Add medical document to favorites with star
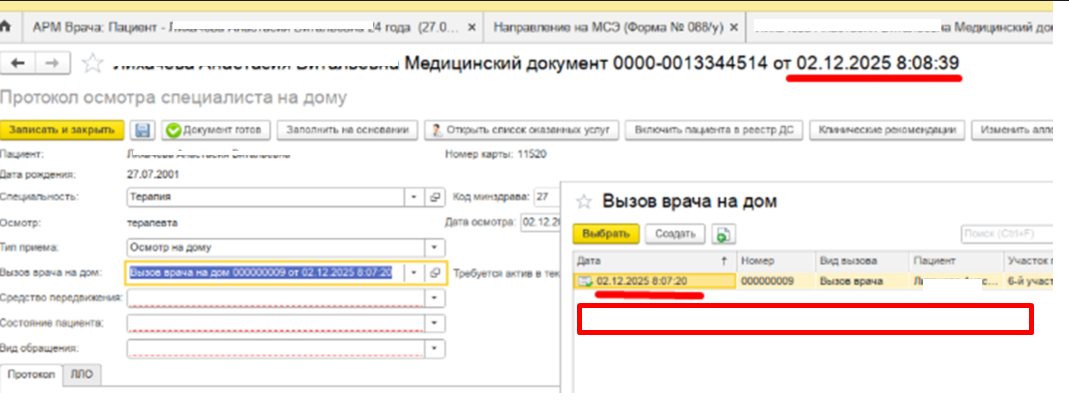1069x407 pixels. coord(92,64)
